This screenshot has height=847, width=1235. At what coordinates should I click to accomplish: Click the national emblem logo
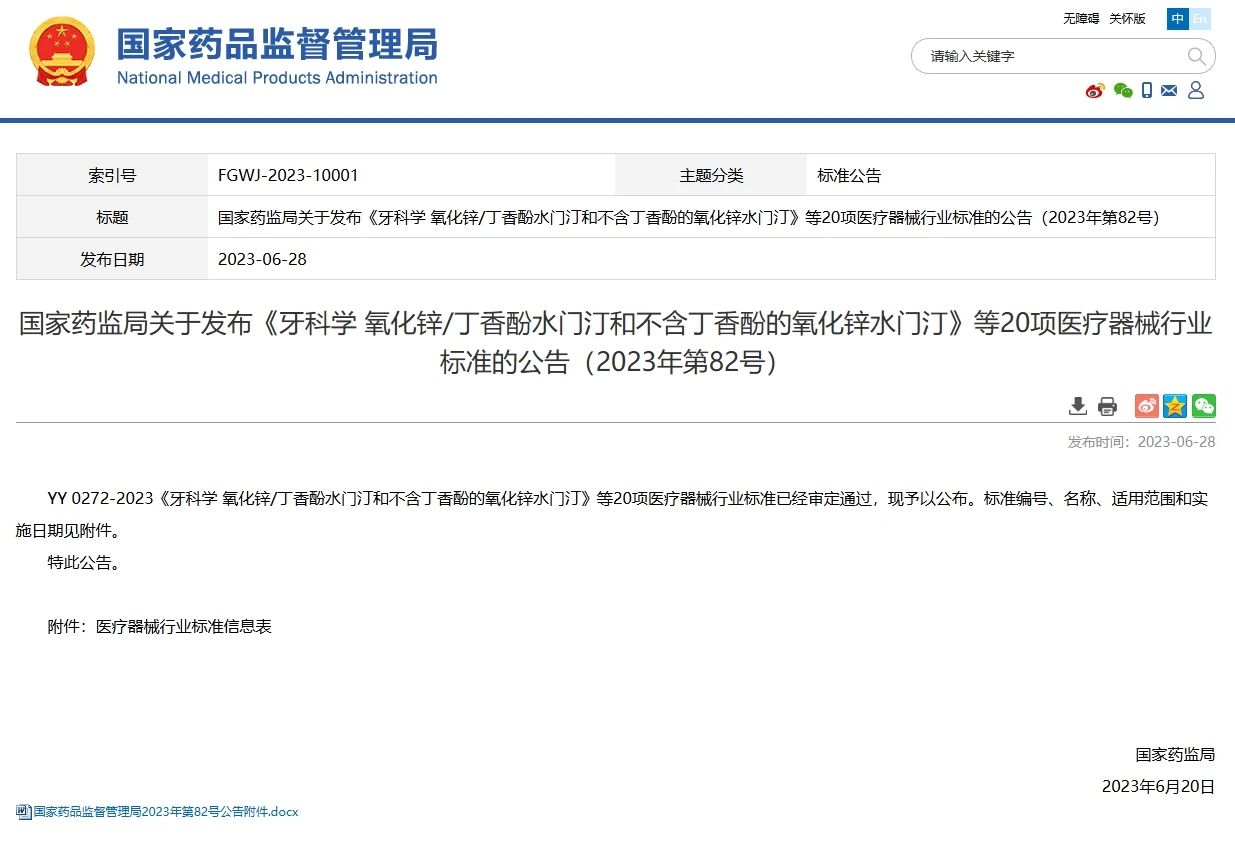point(62,52)
